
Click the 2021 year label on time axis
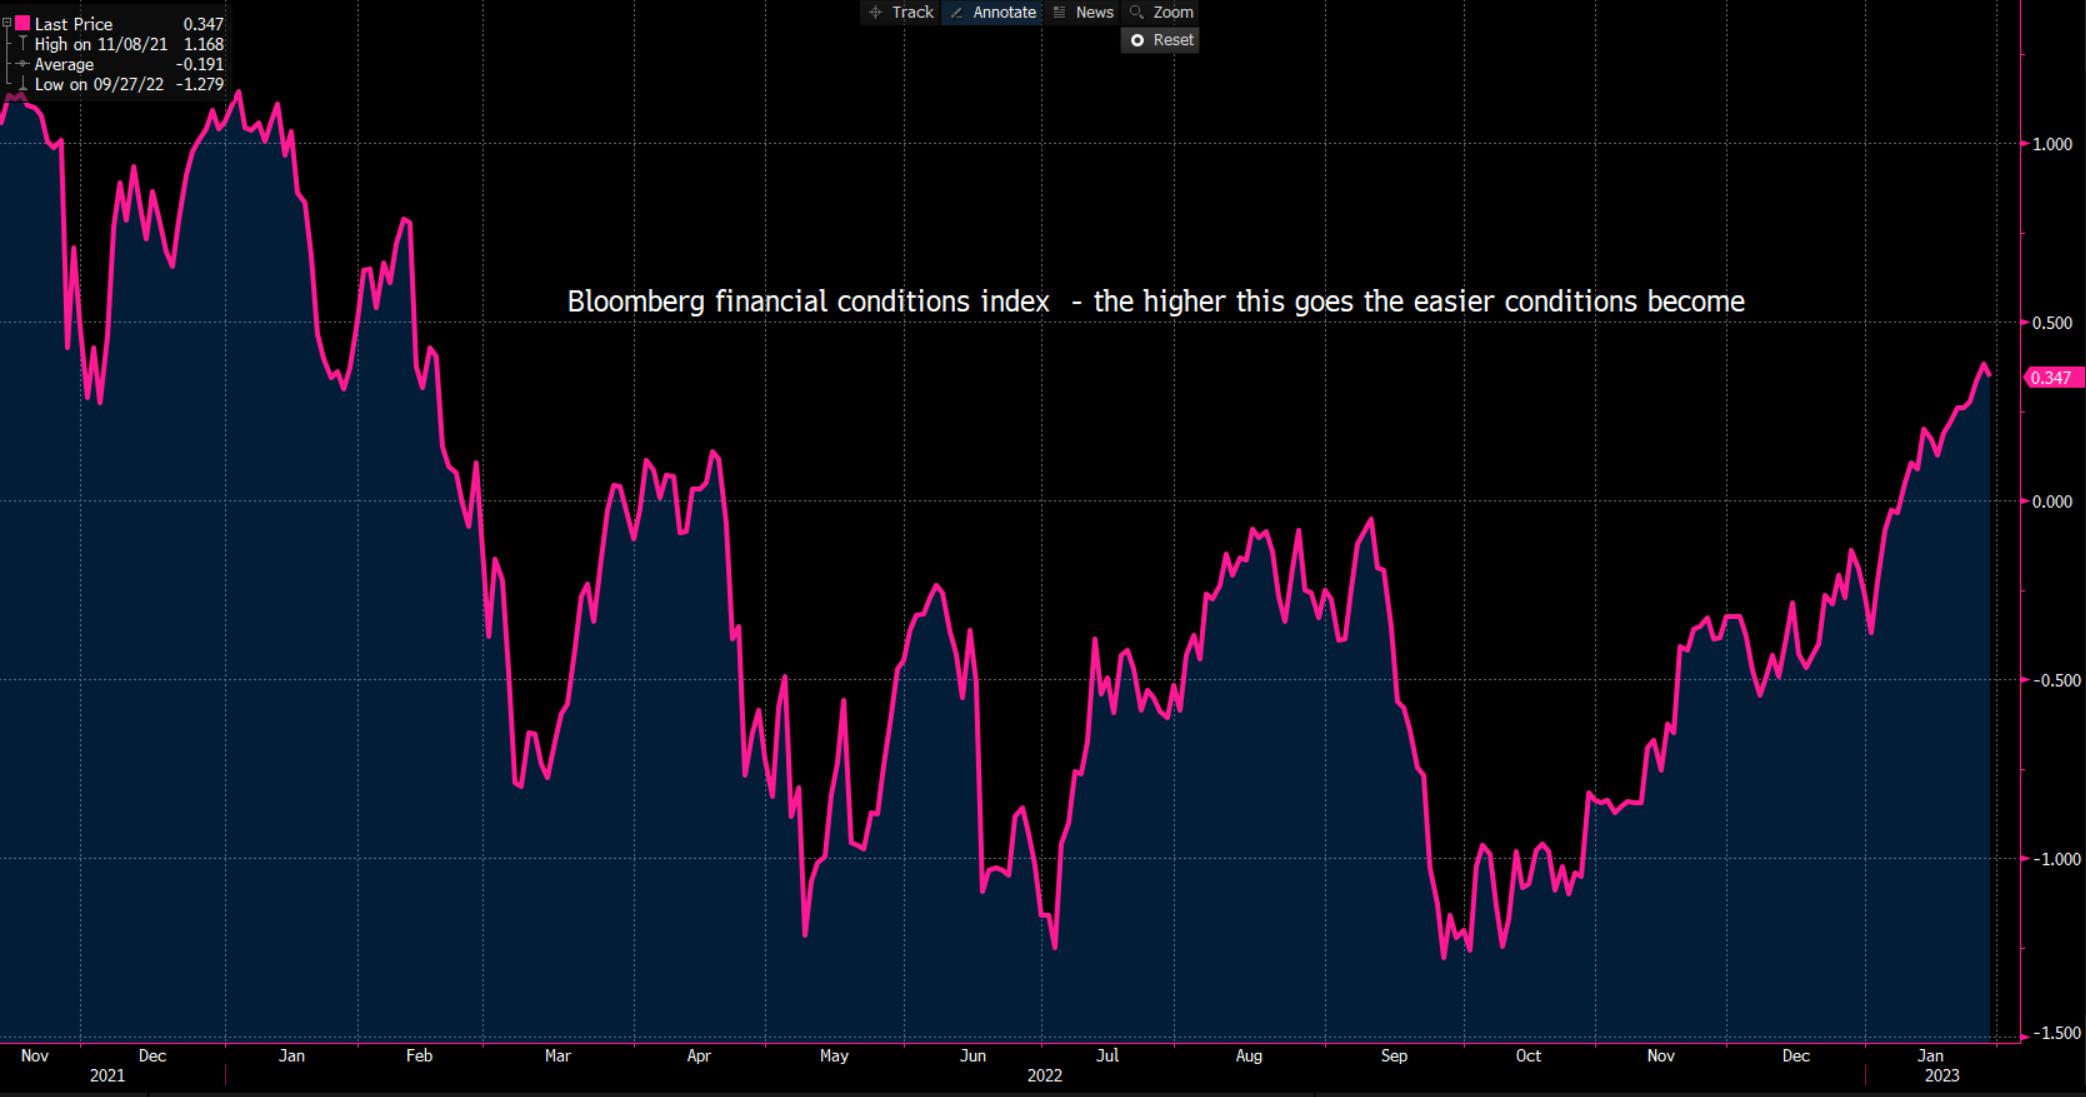(107, 1076)
